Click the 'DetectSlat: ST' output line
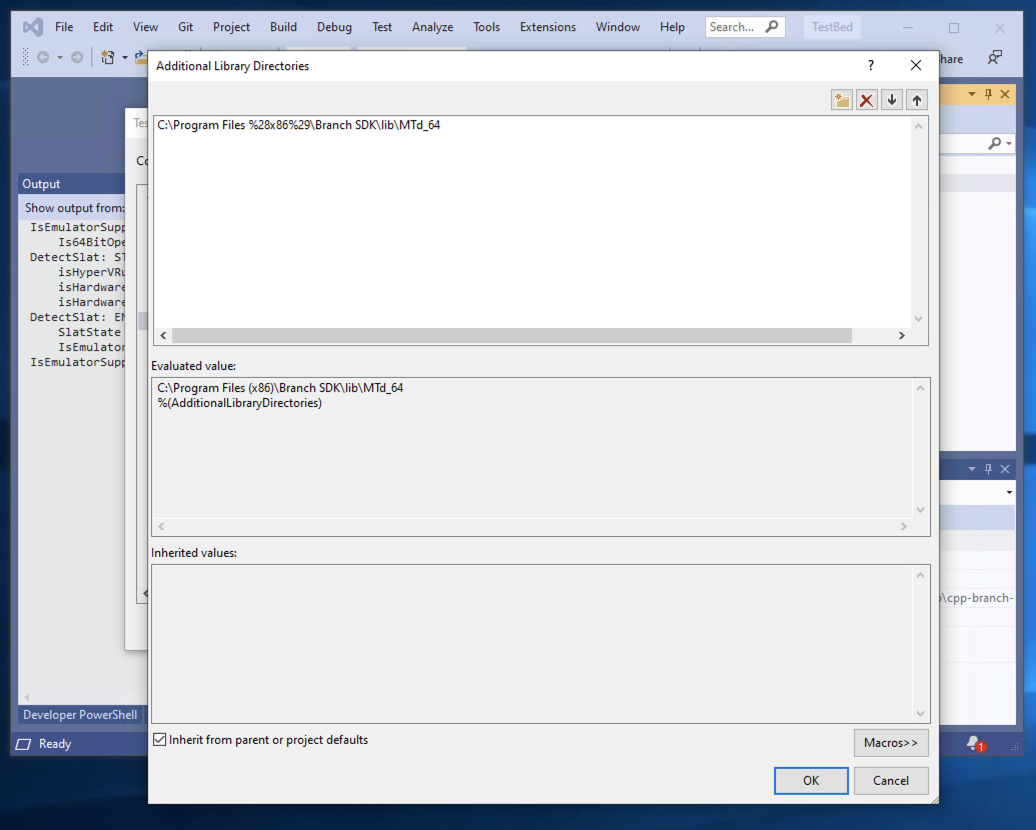Viewport: 1036px width, 830px height. click(x=77, y=257)
